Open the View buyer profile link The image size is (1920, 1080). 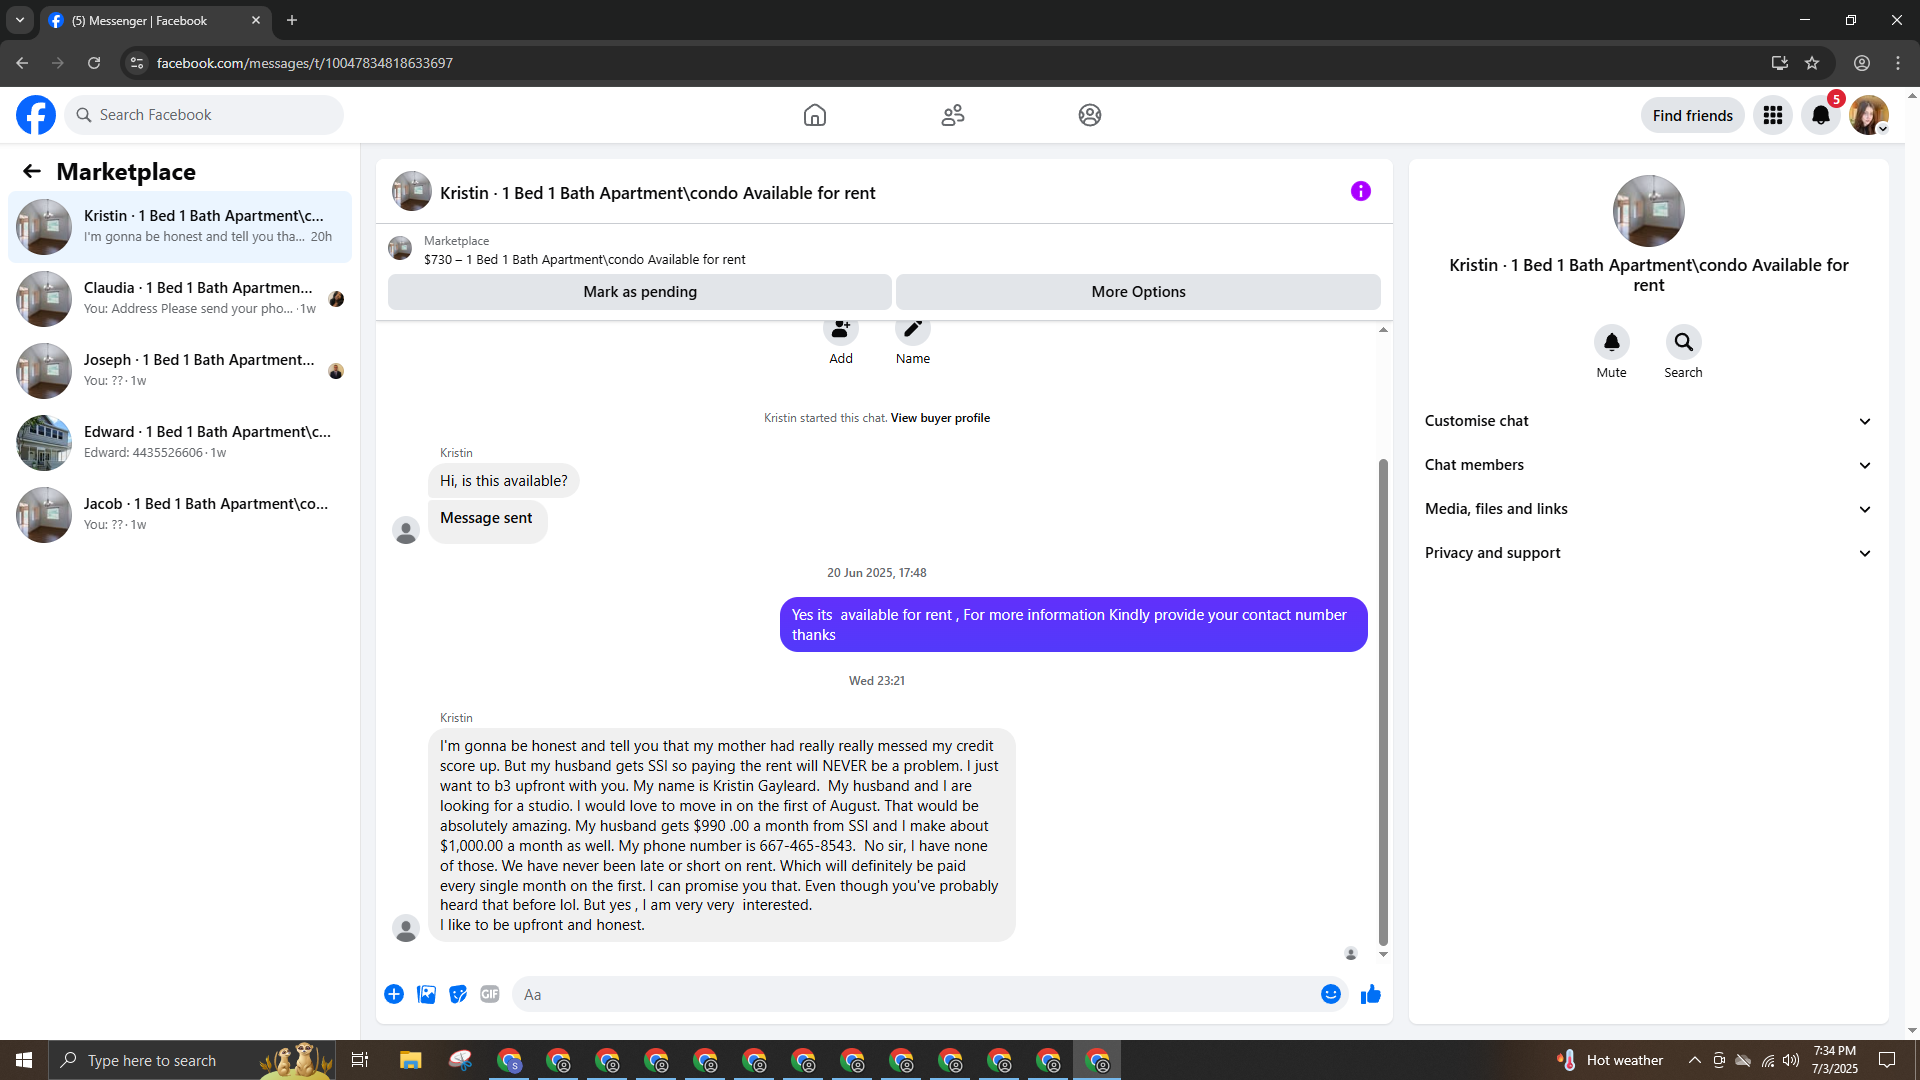pos(940,418)
